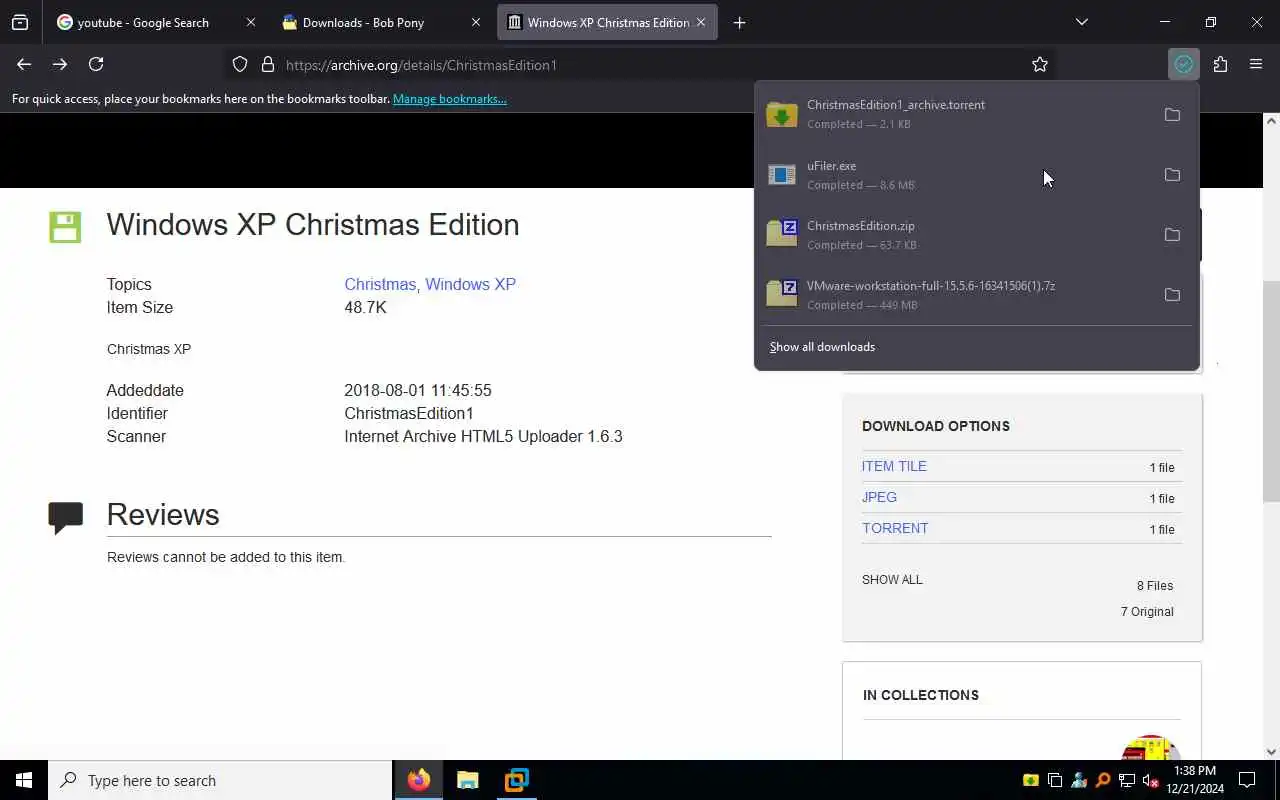Open VMware Workstation from the taskbar
The image size is (1280, 800).
516,780
